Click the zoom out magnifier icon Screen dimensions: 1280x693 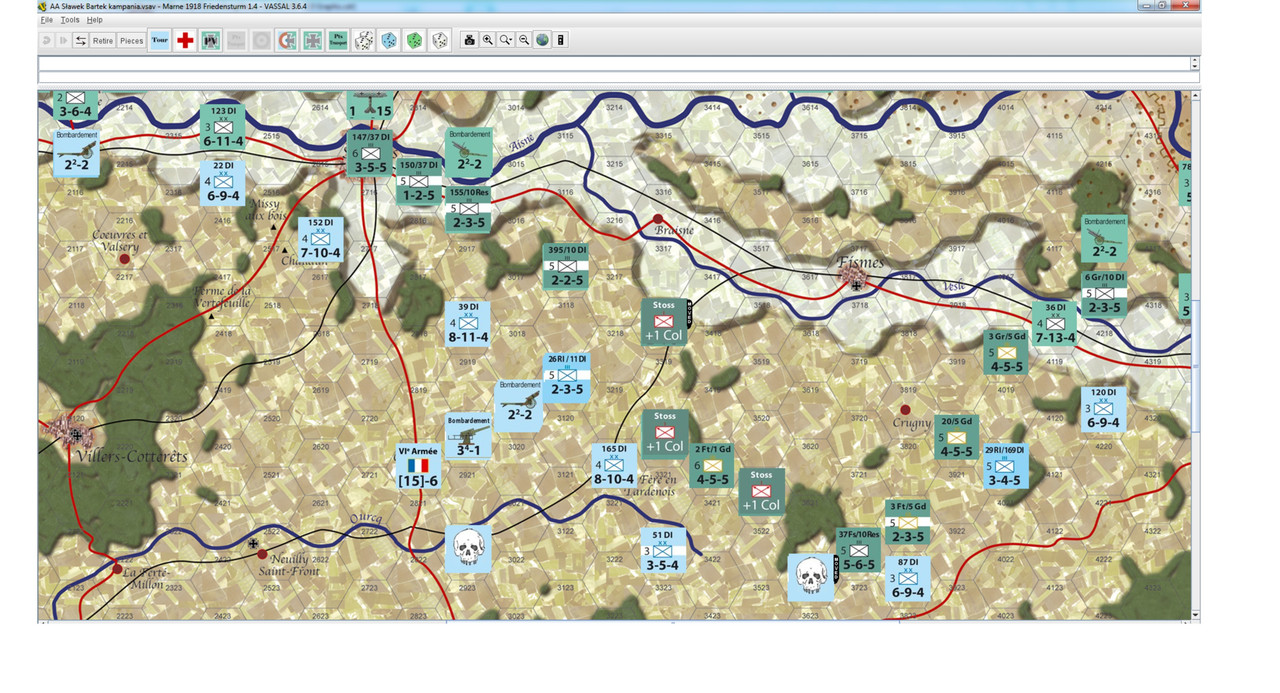(524, 40)
